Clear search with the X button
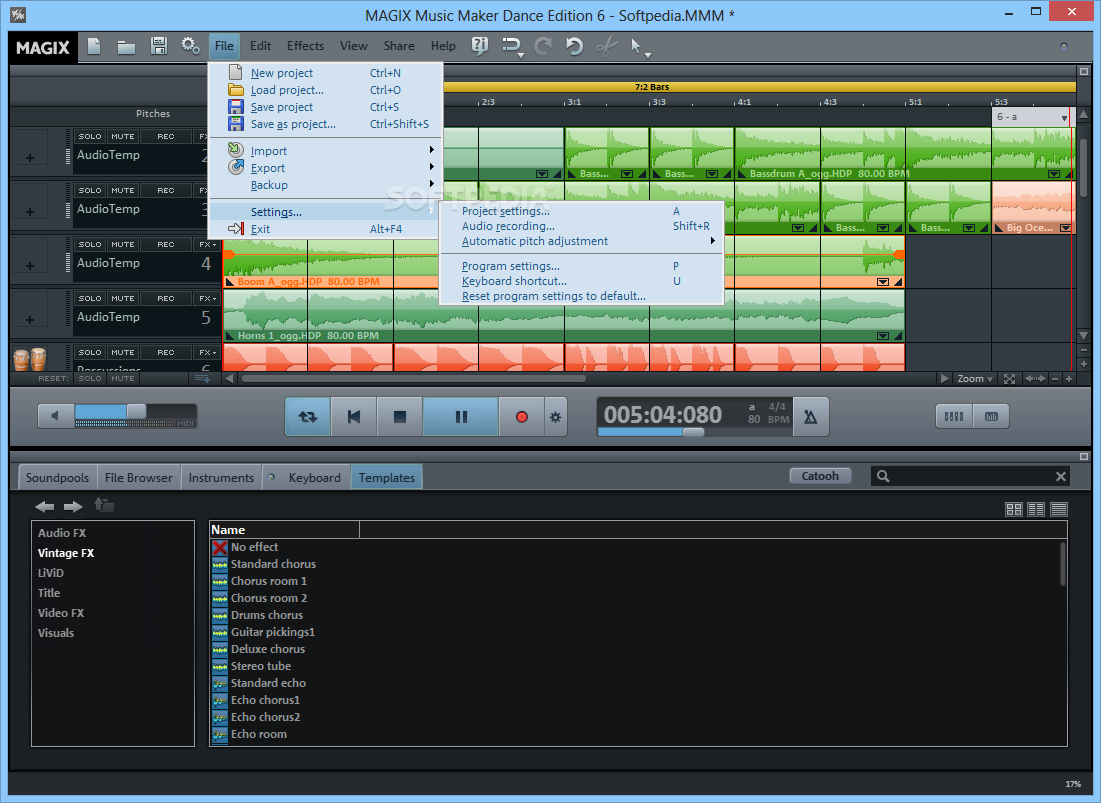The height and width of the screenshot is (803, 1101). tap(1061, 477)
